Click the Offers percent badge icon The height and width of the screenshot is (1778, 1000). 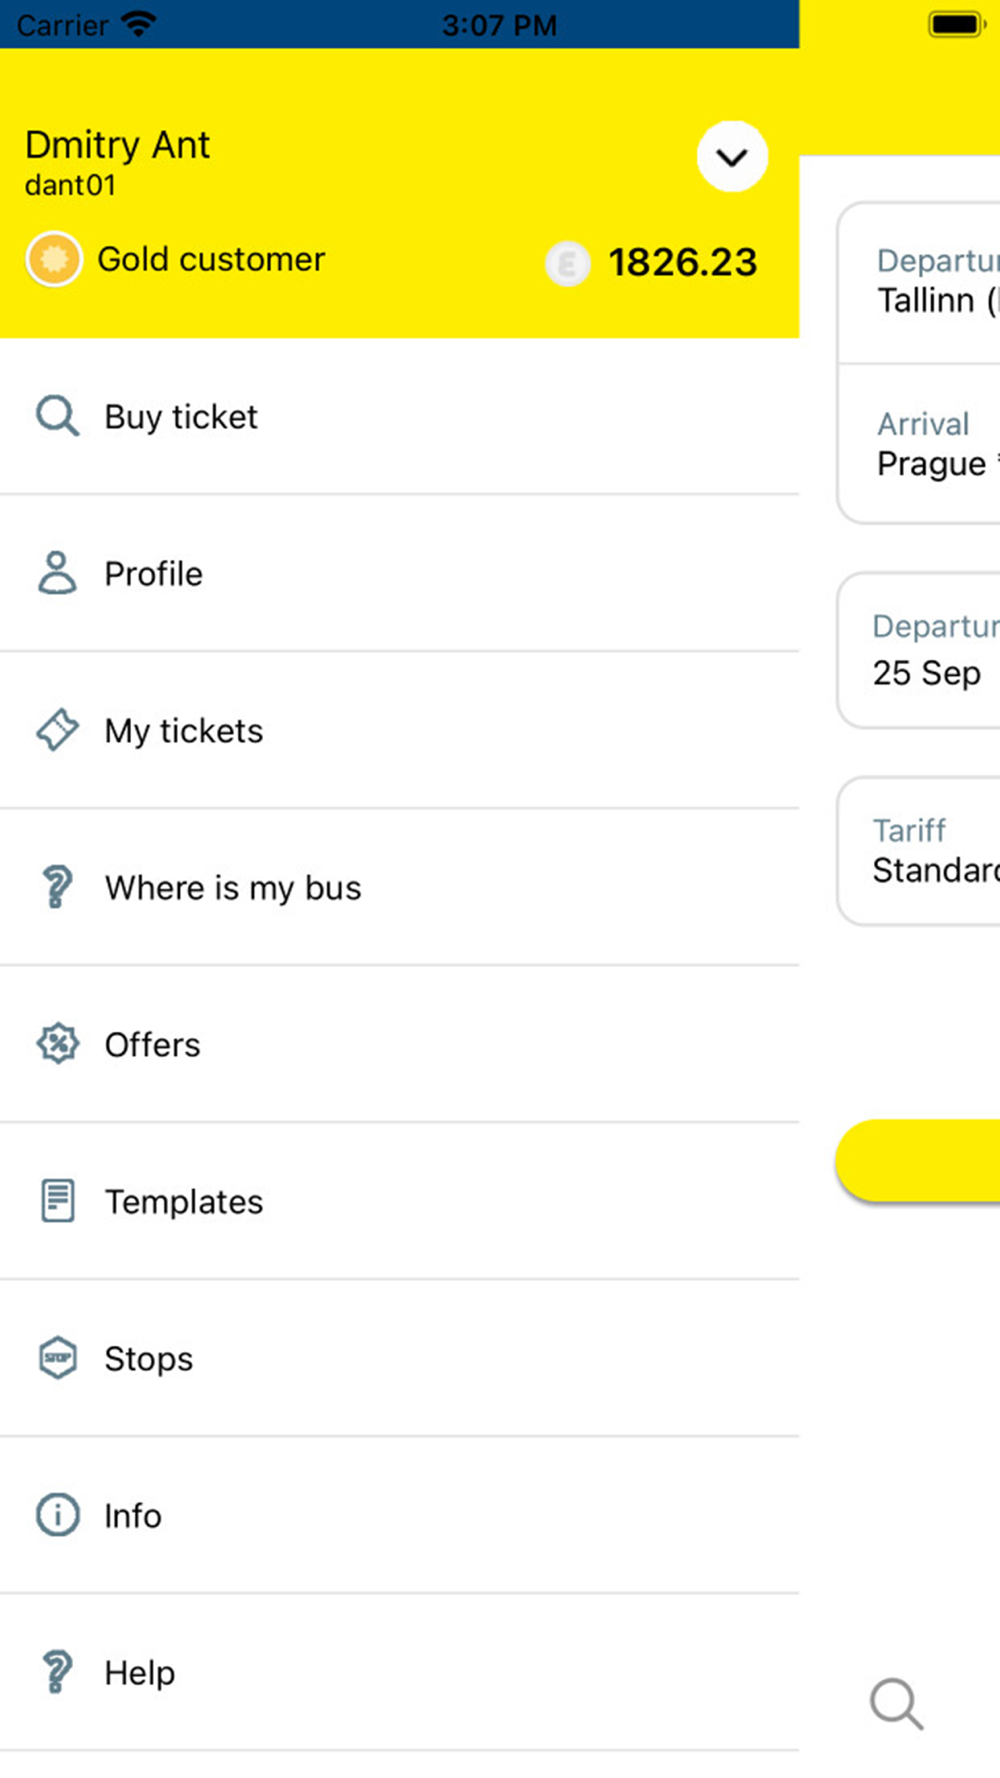[57, 1044]
